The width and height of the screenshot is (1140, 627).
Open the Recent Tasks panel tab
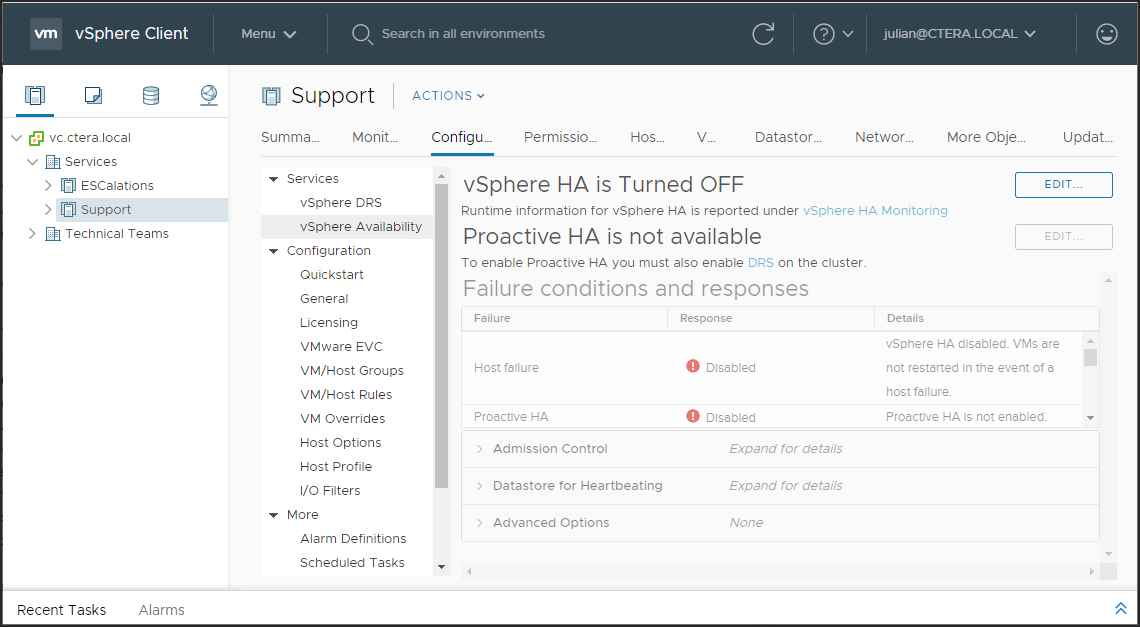pyautogui.click(x=61, y=610)
